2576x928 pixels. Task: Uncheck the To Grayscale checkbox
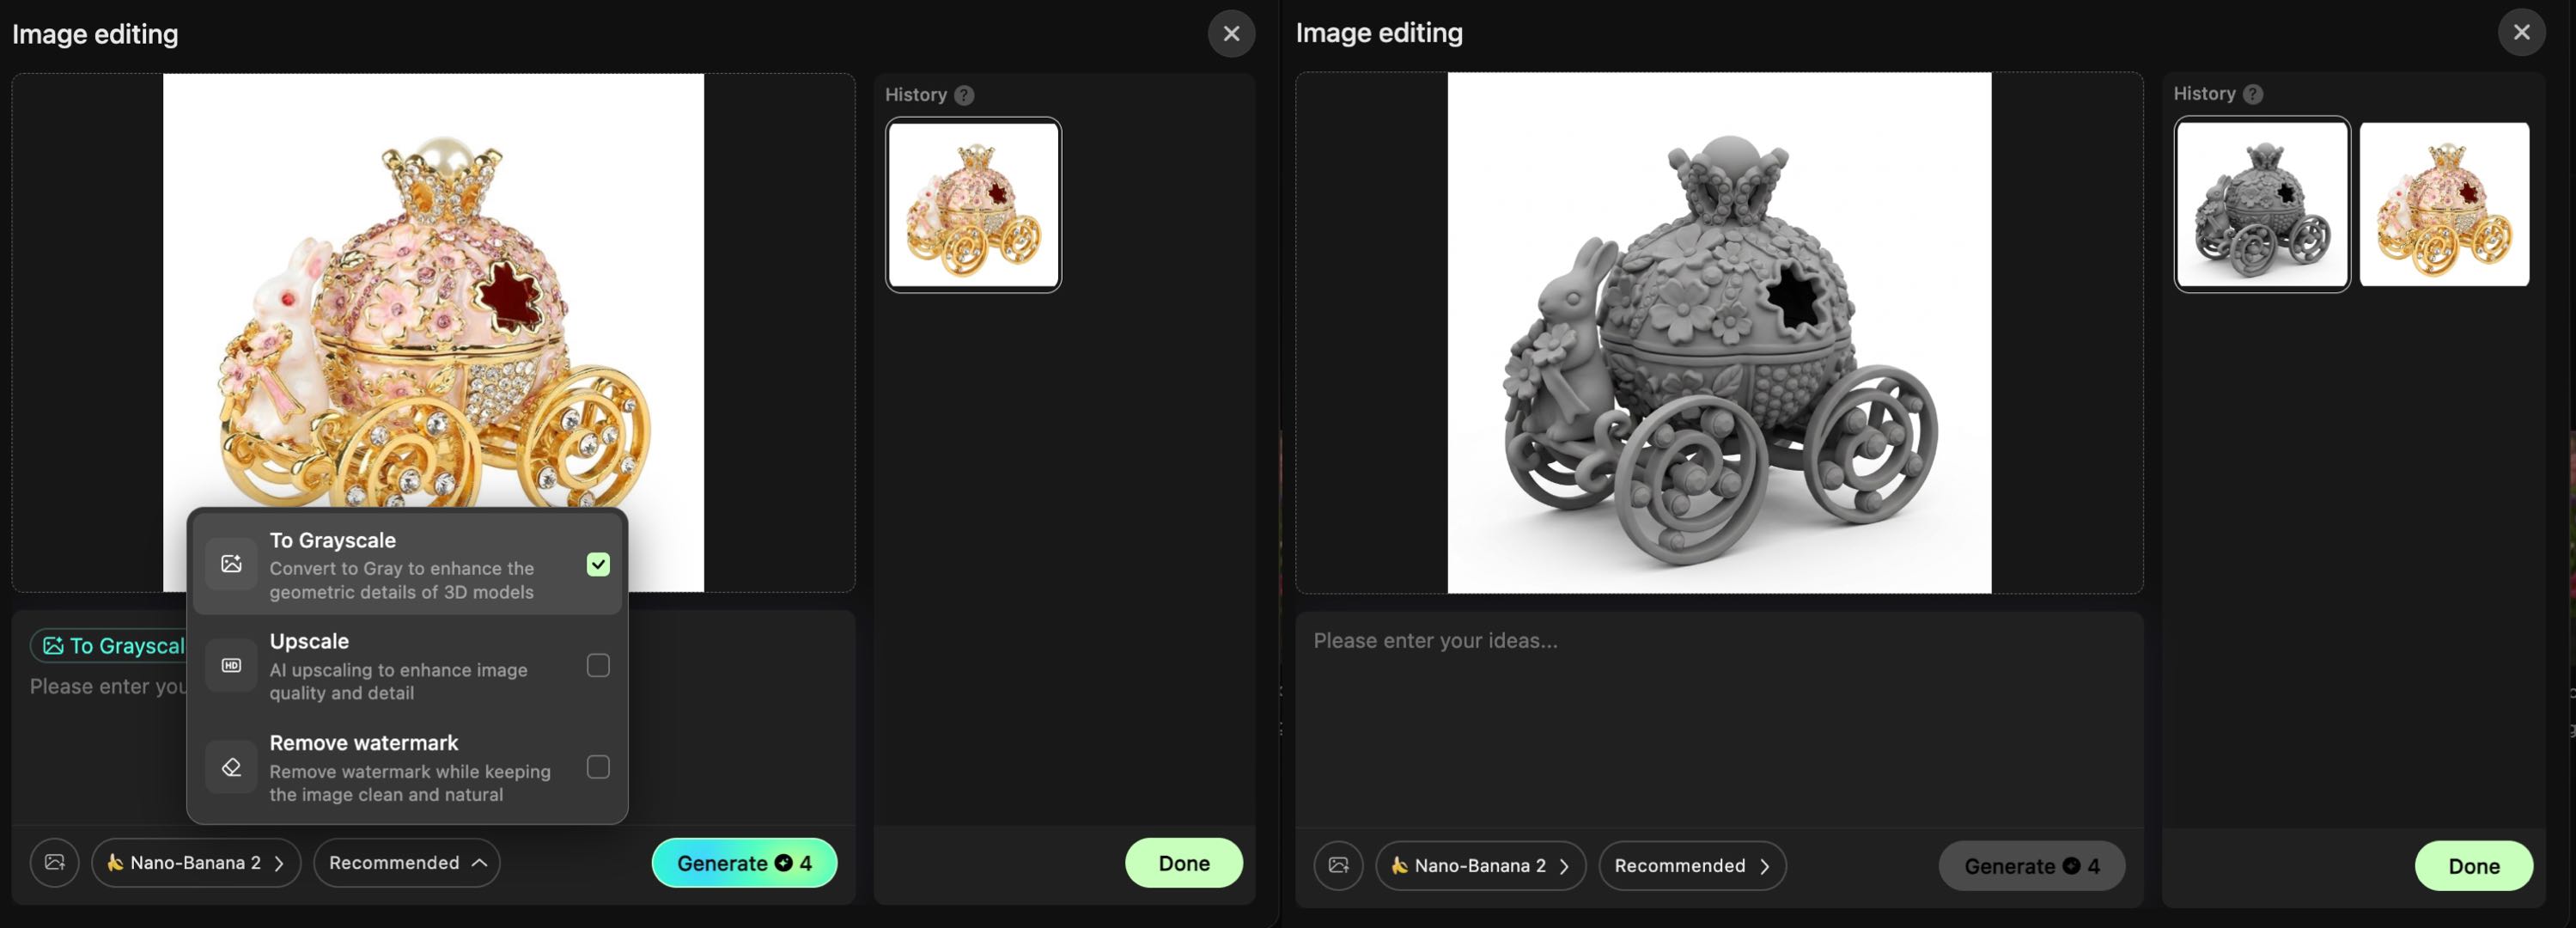[598, 565]
